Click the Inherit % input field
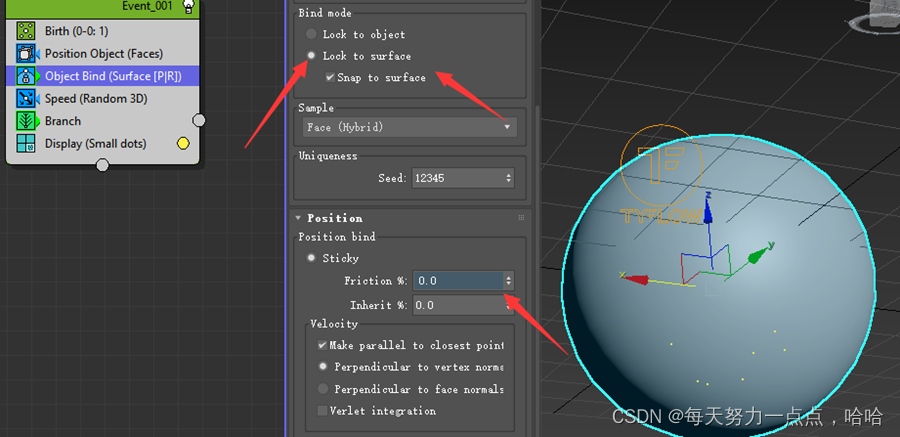 [x=458, y=305]
